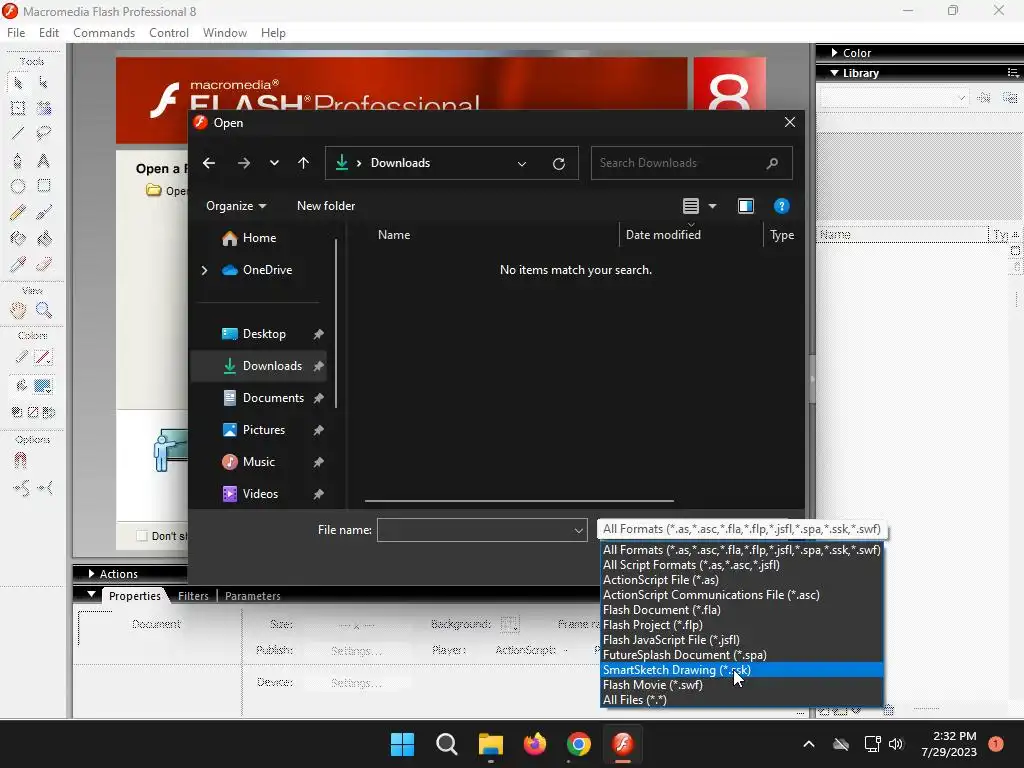This screenshot has height=768, width=1024.
Task: Sort by Date modified column
Action: tap(663, 234)
